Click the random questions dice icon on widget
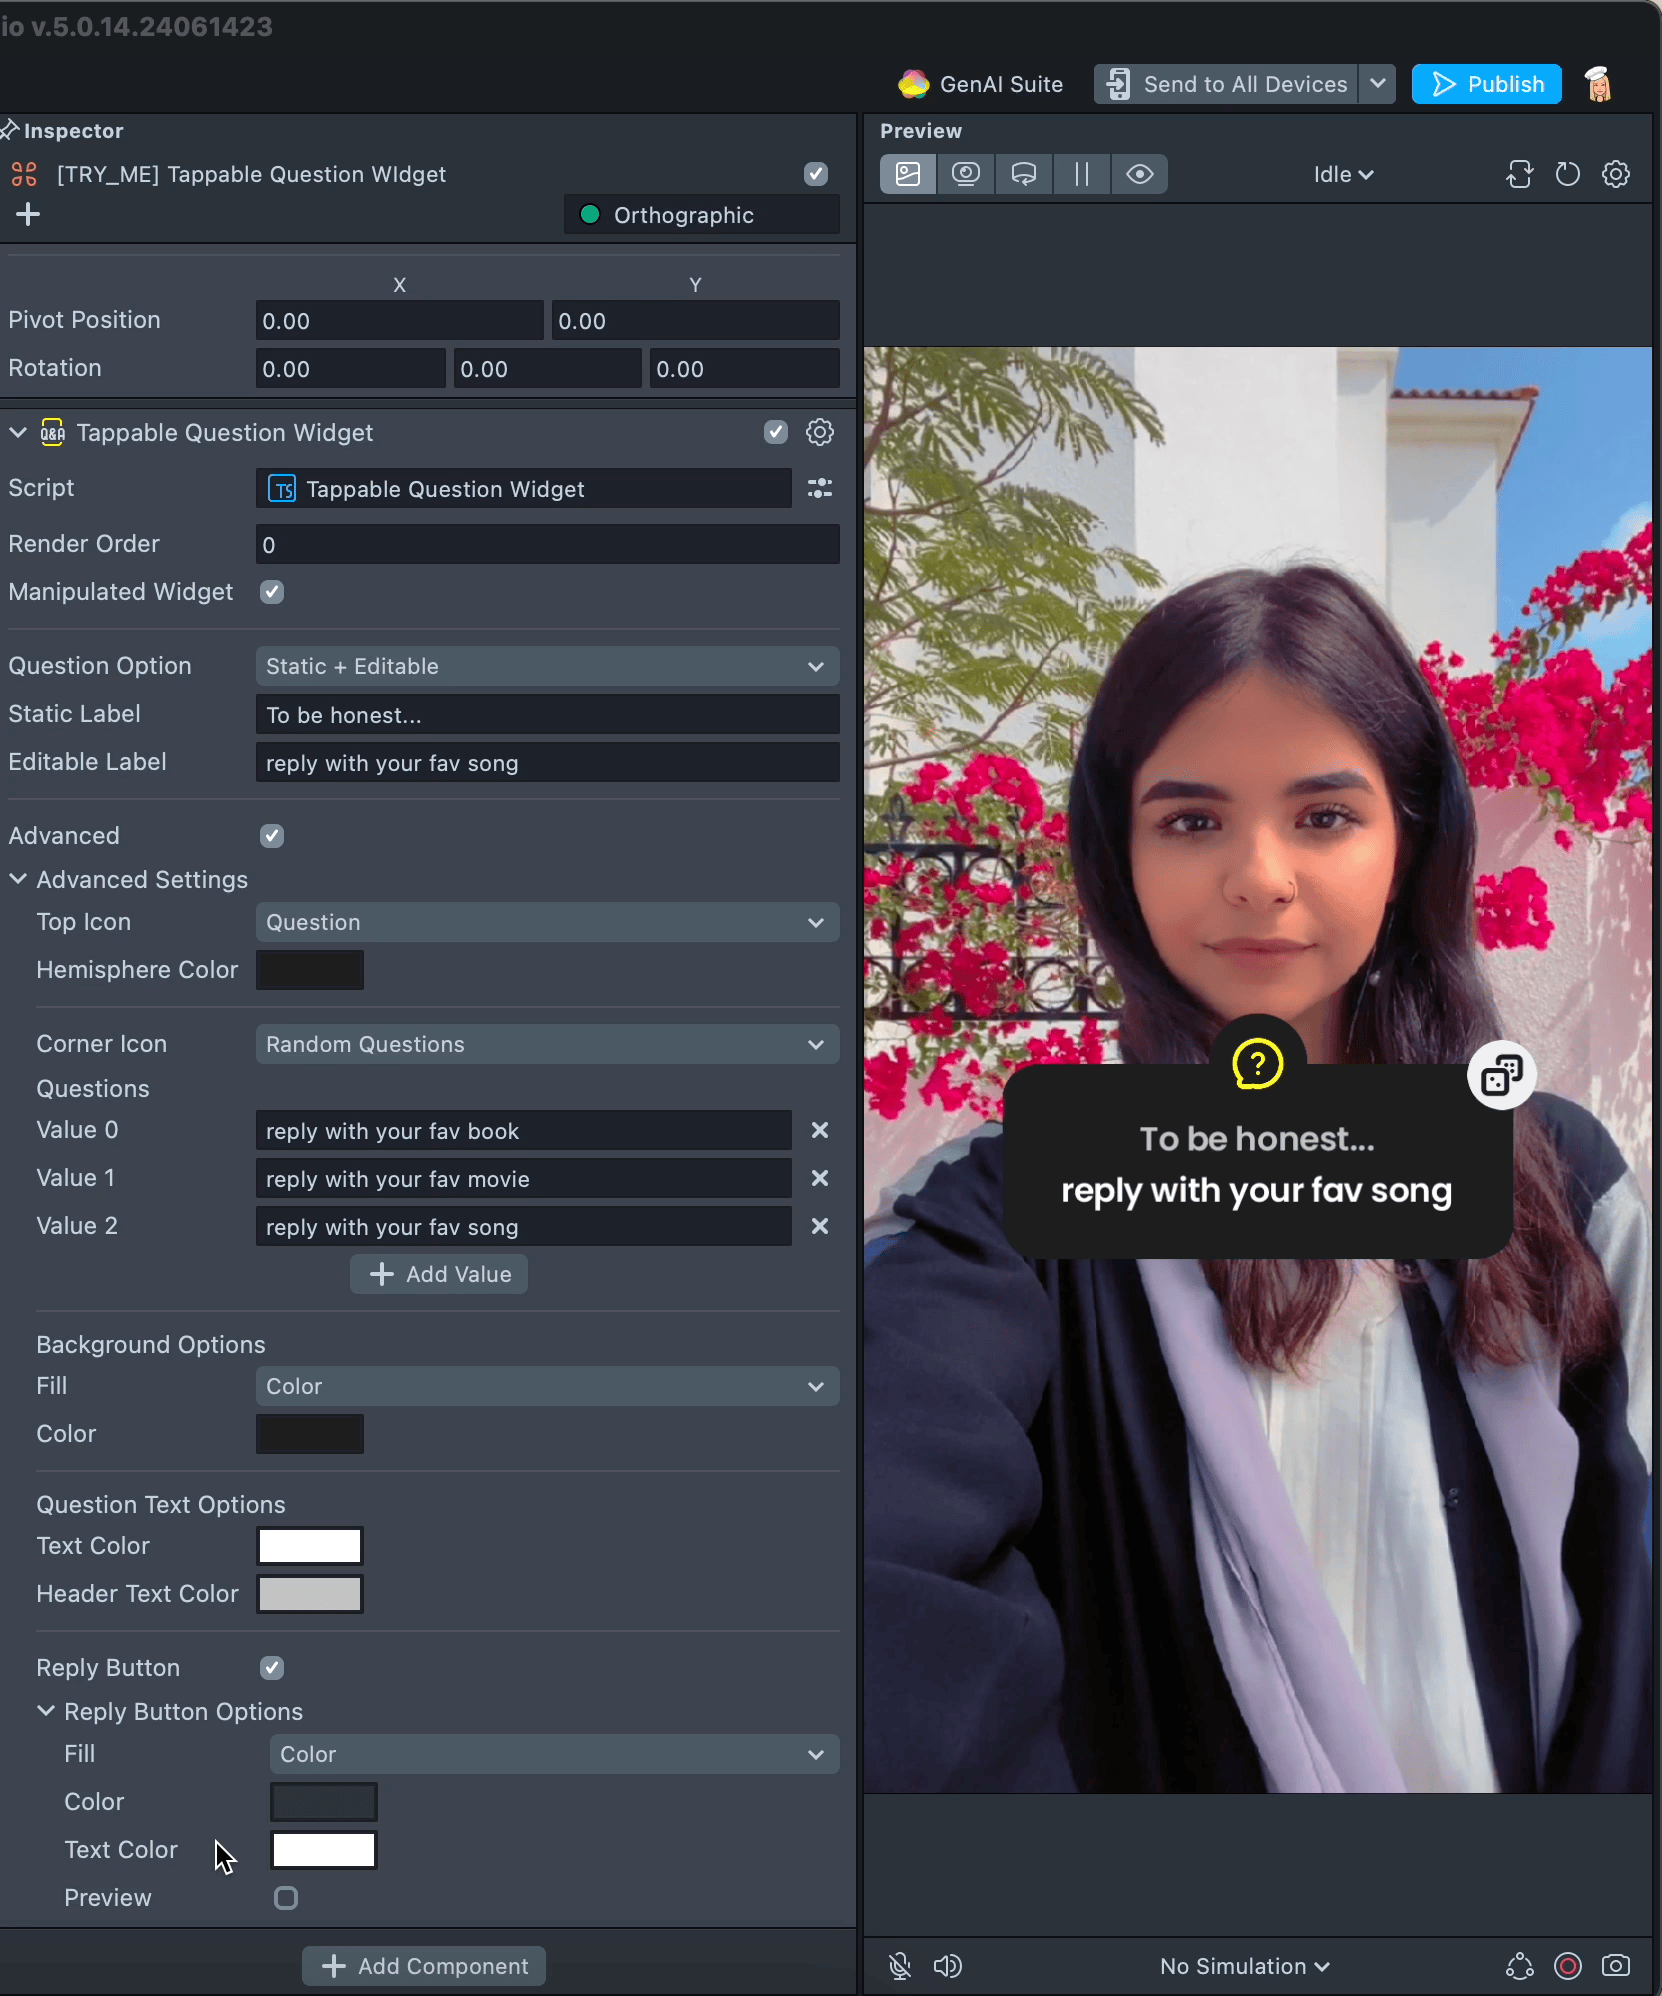The image size is (1662, 1996). click(x=1501, y=1075)
